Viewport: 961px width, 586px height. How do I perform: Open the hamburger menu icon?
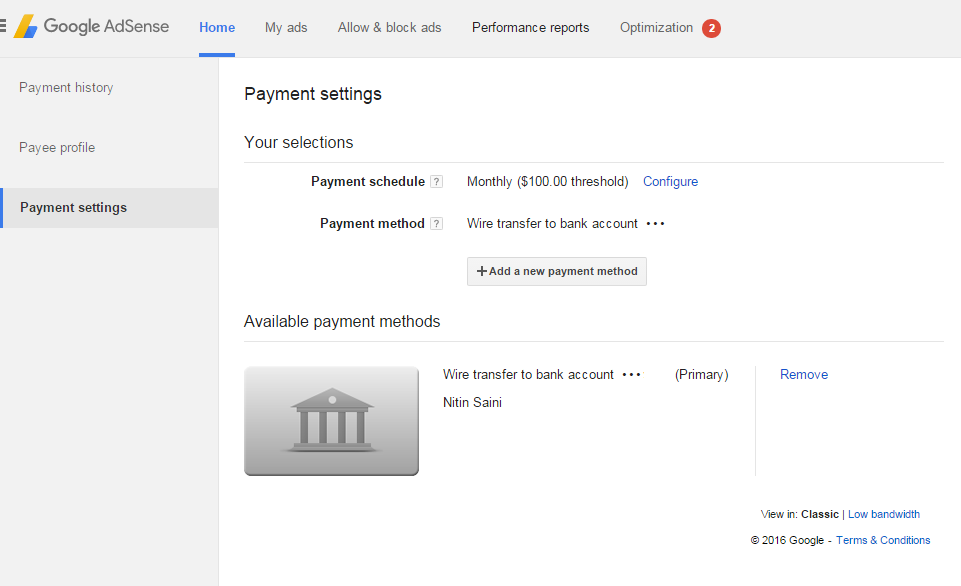pos(2,26)
